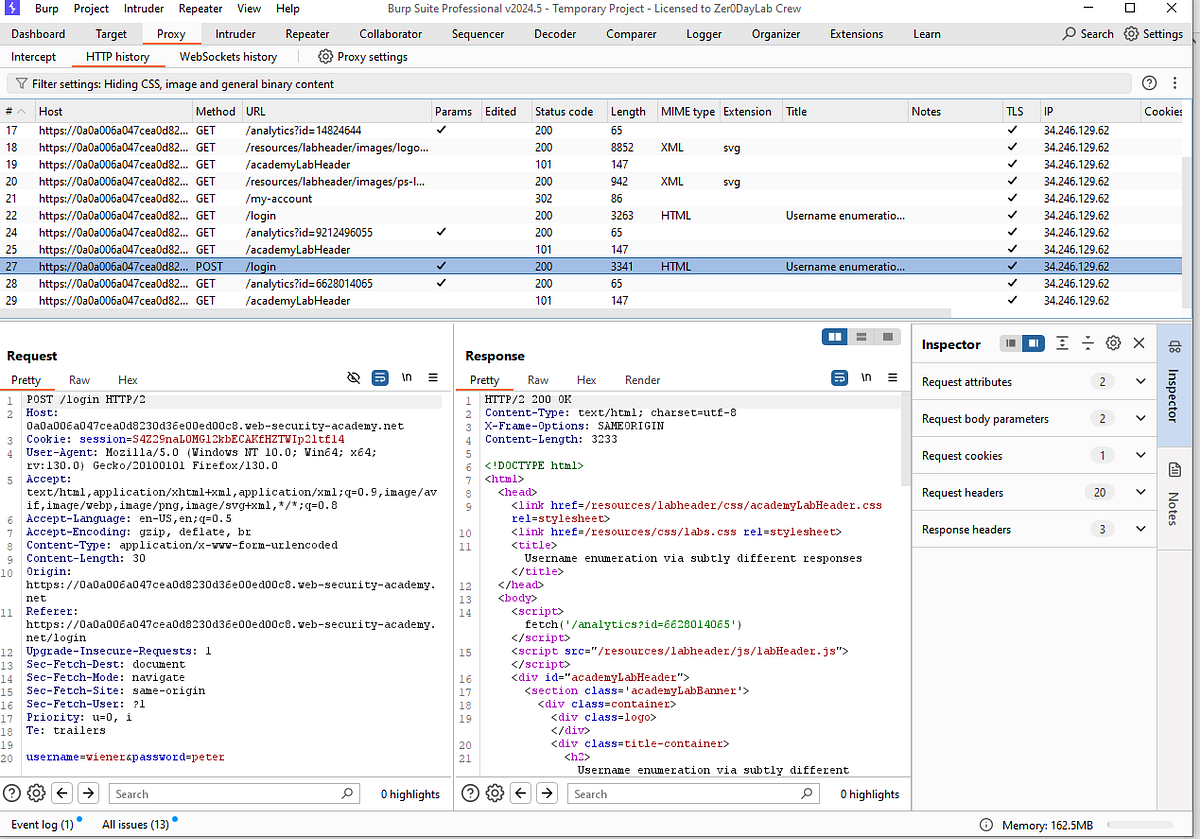Screen dimensions: 1200x839
Task: Go to previous match in Response pane
Action: [x=521, y=793]
